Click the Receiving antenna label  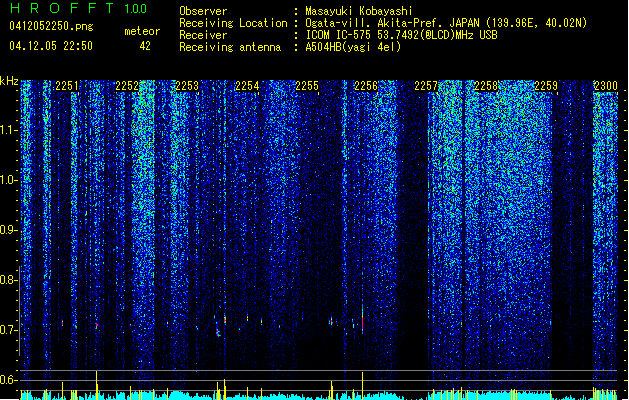pos(230,47)
